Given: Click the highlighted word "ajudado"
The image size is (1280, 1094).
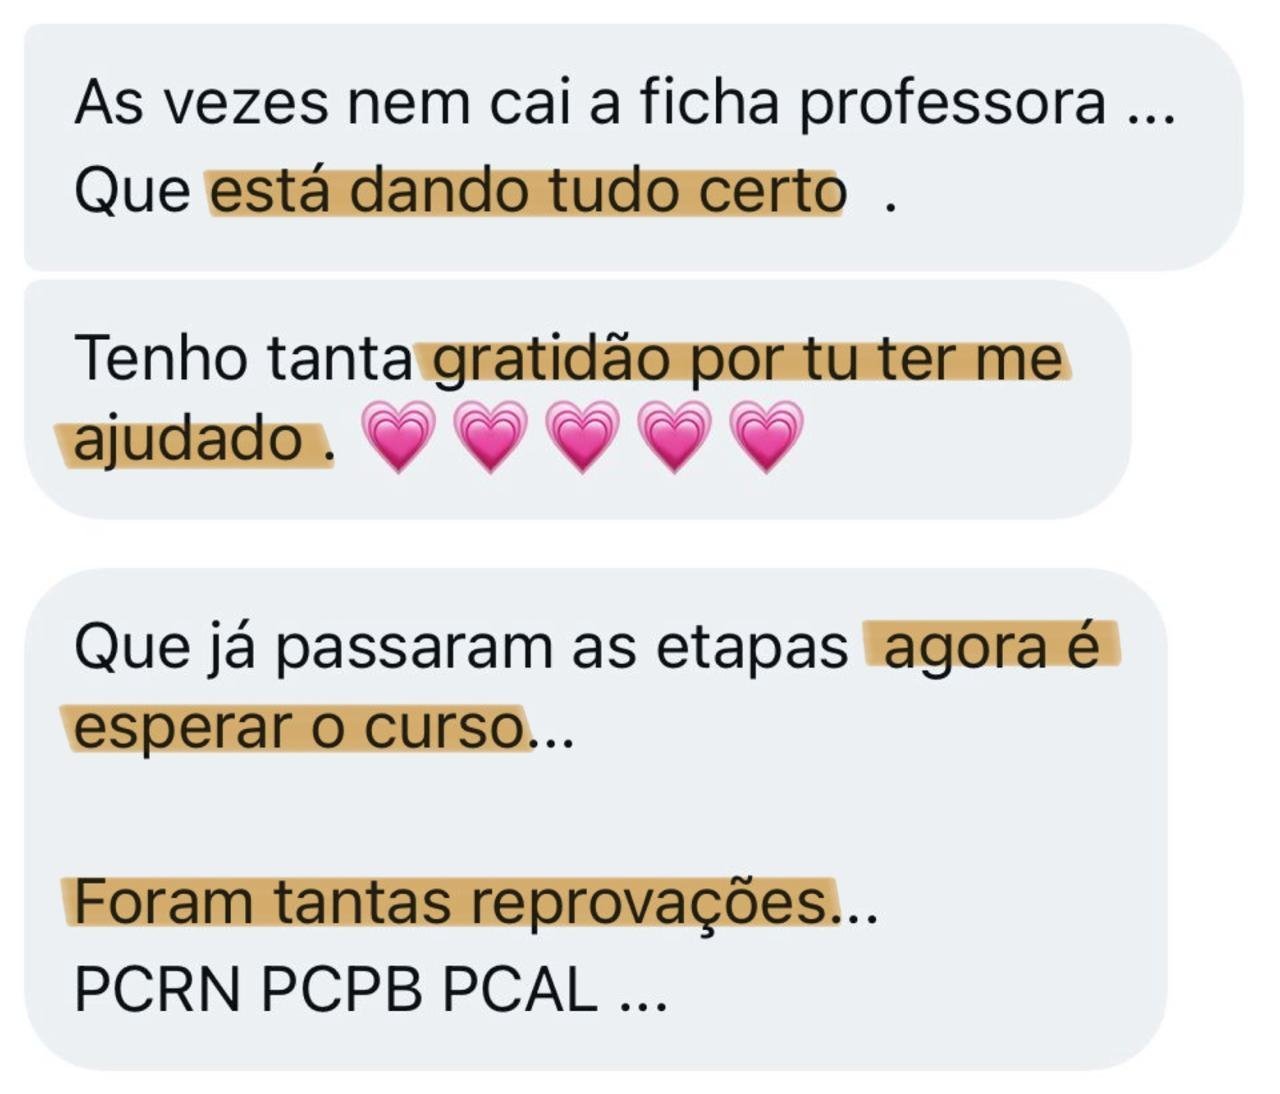Looking at the screenshot, I should pos(188,440).
